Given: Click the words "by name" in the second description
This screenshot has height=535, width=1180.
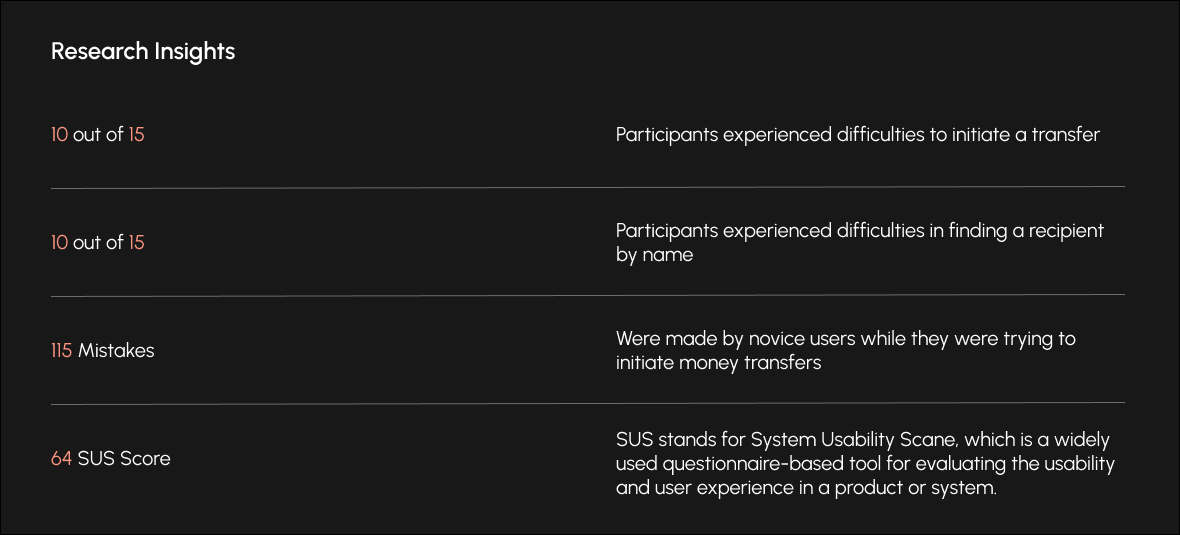Looking at the screenshot, I should coord(654,255).
